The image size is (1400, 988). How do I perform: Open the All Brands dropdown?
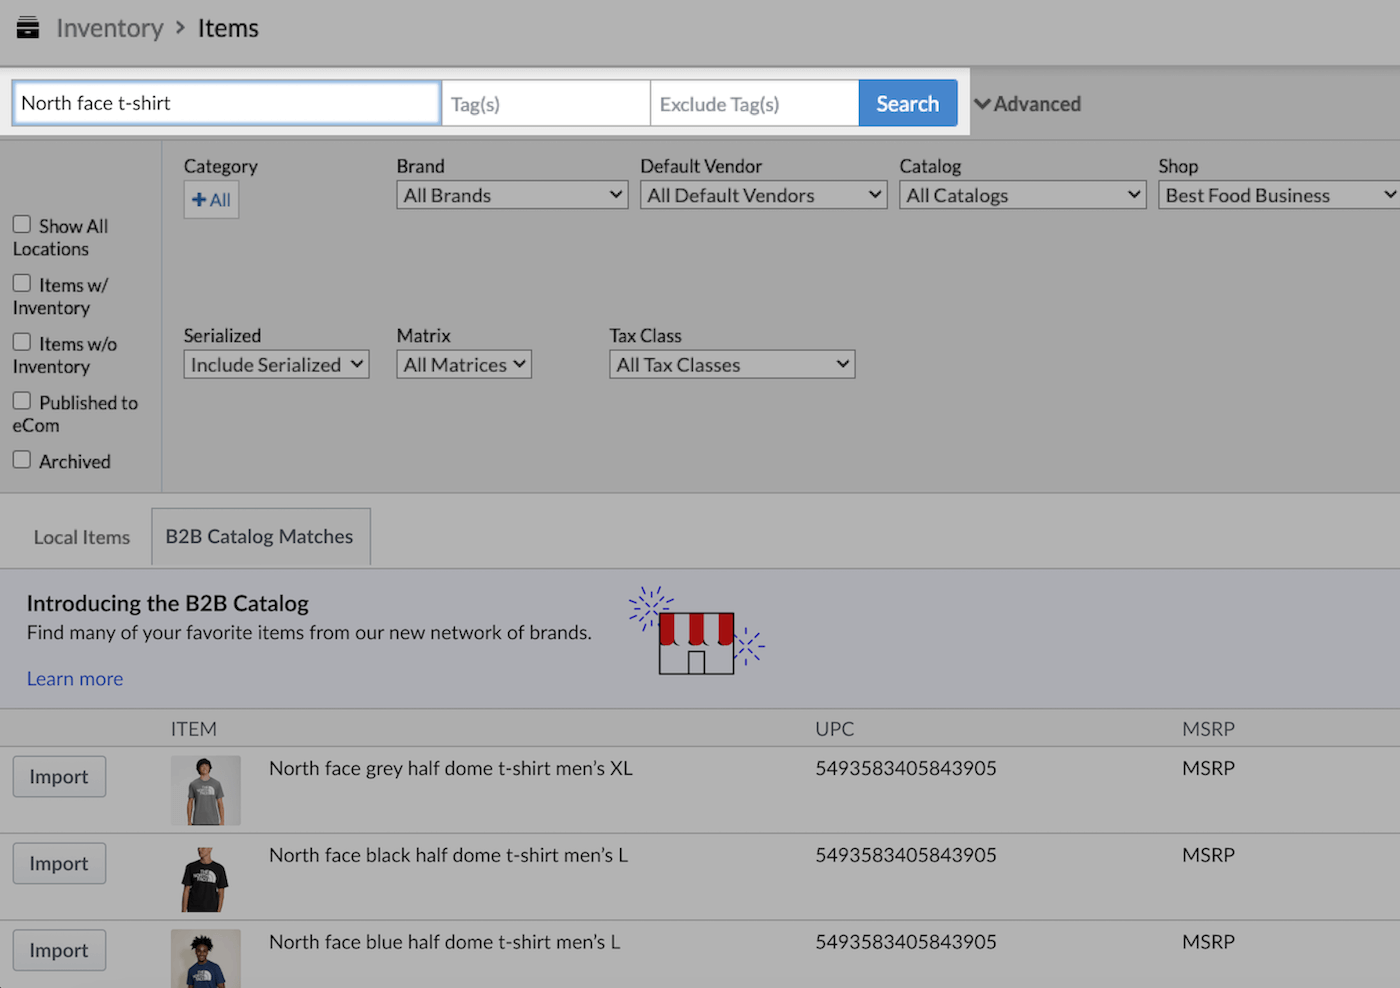click(x=512, y=195)
